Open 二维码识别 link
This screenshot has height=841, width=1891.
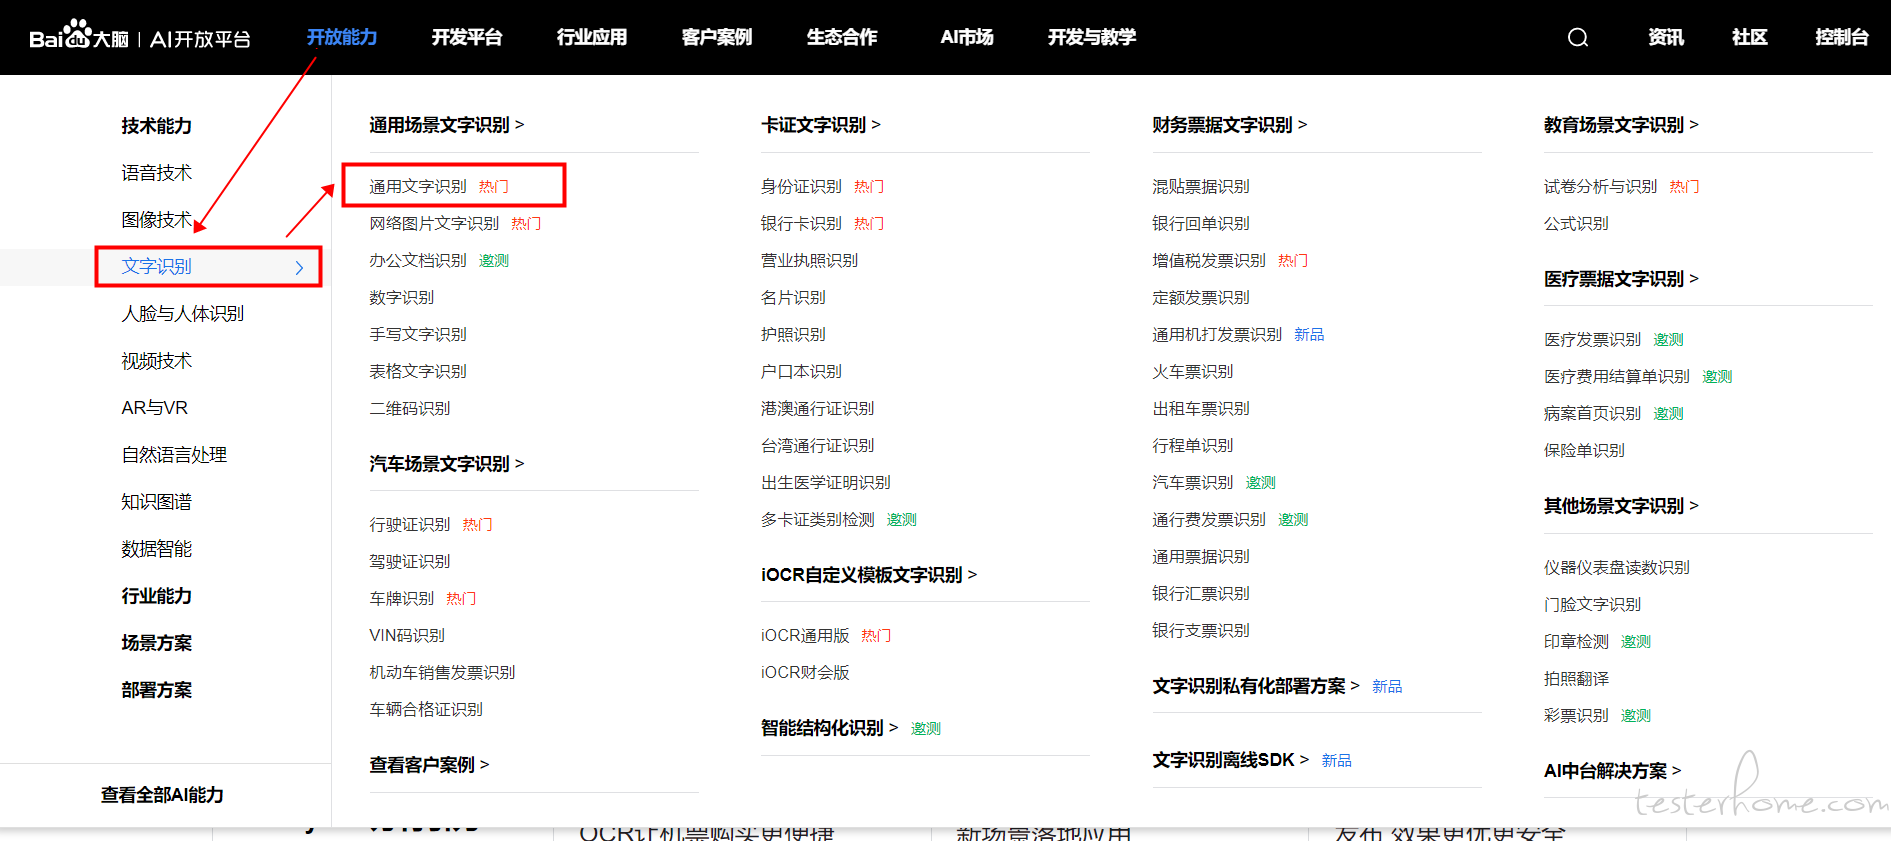[410, 409]
